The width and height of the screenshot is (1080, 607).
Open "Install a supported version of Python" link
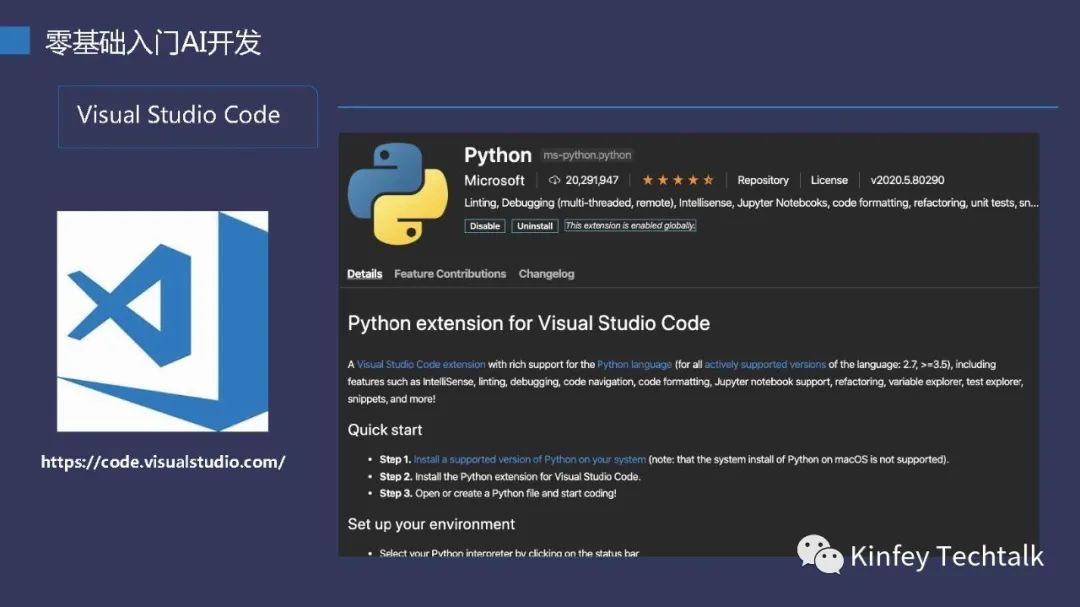click(x=530, y=460)
